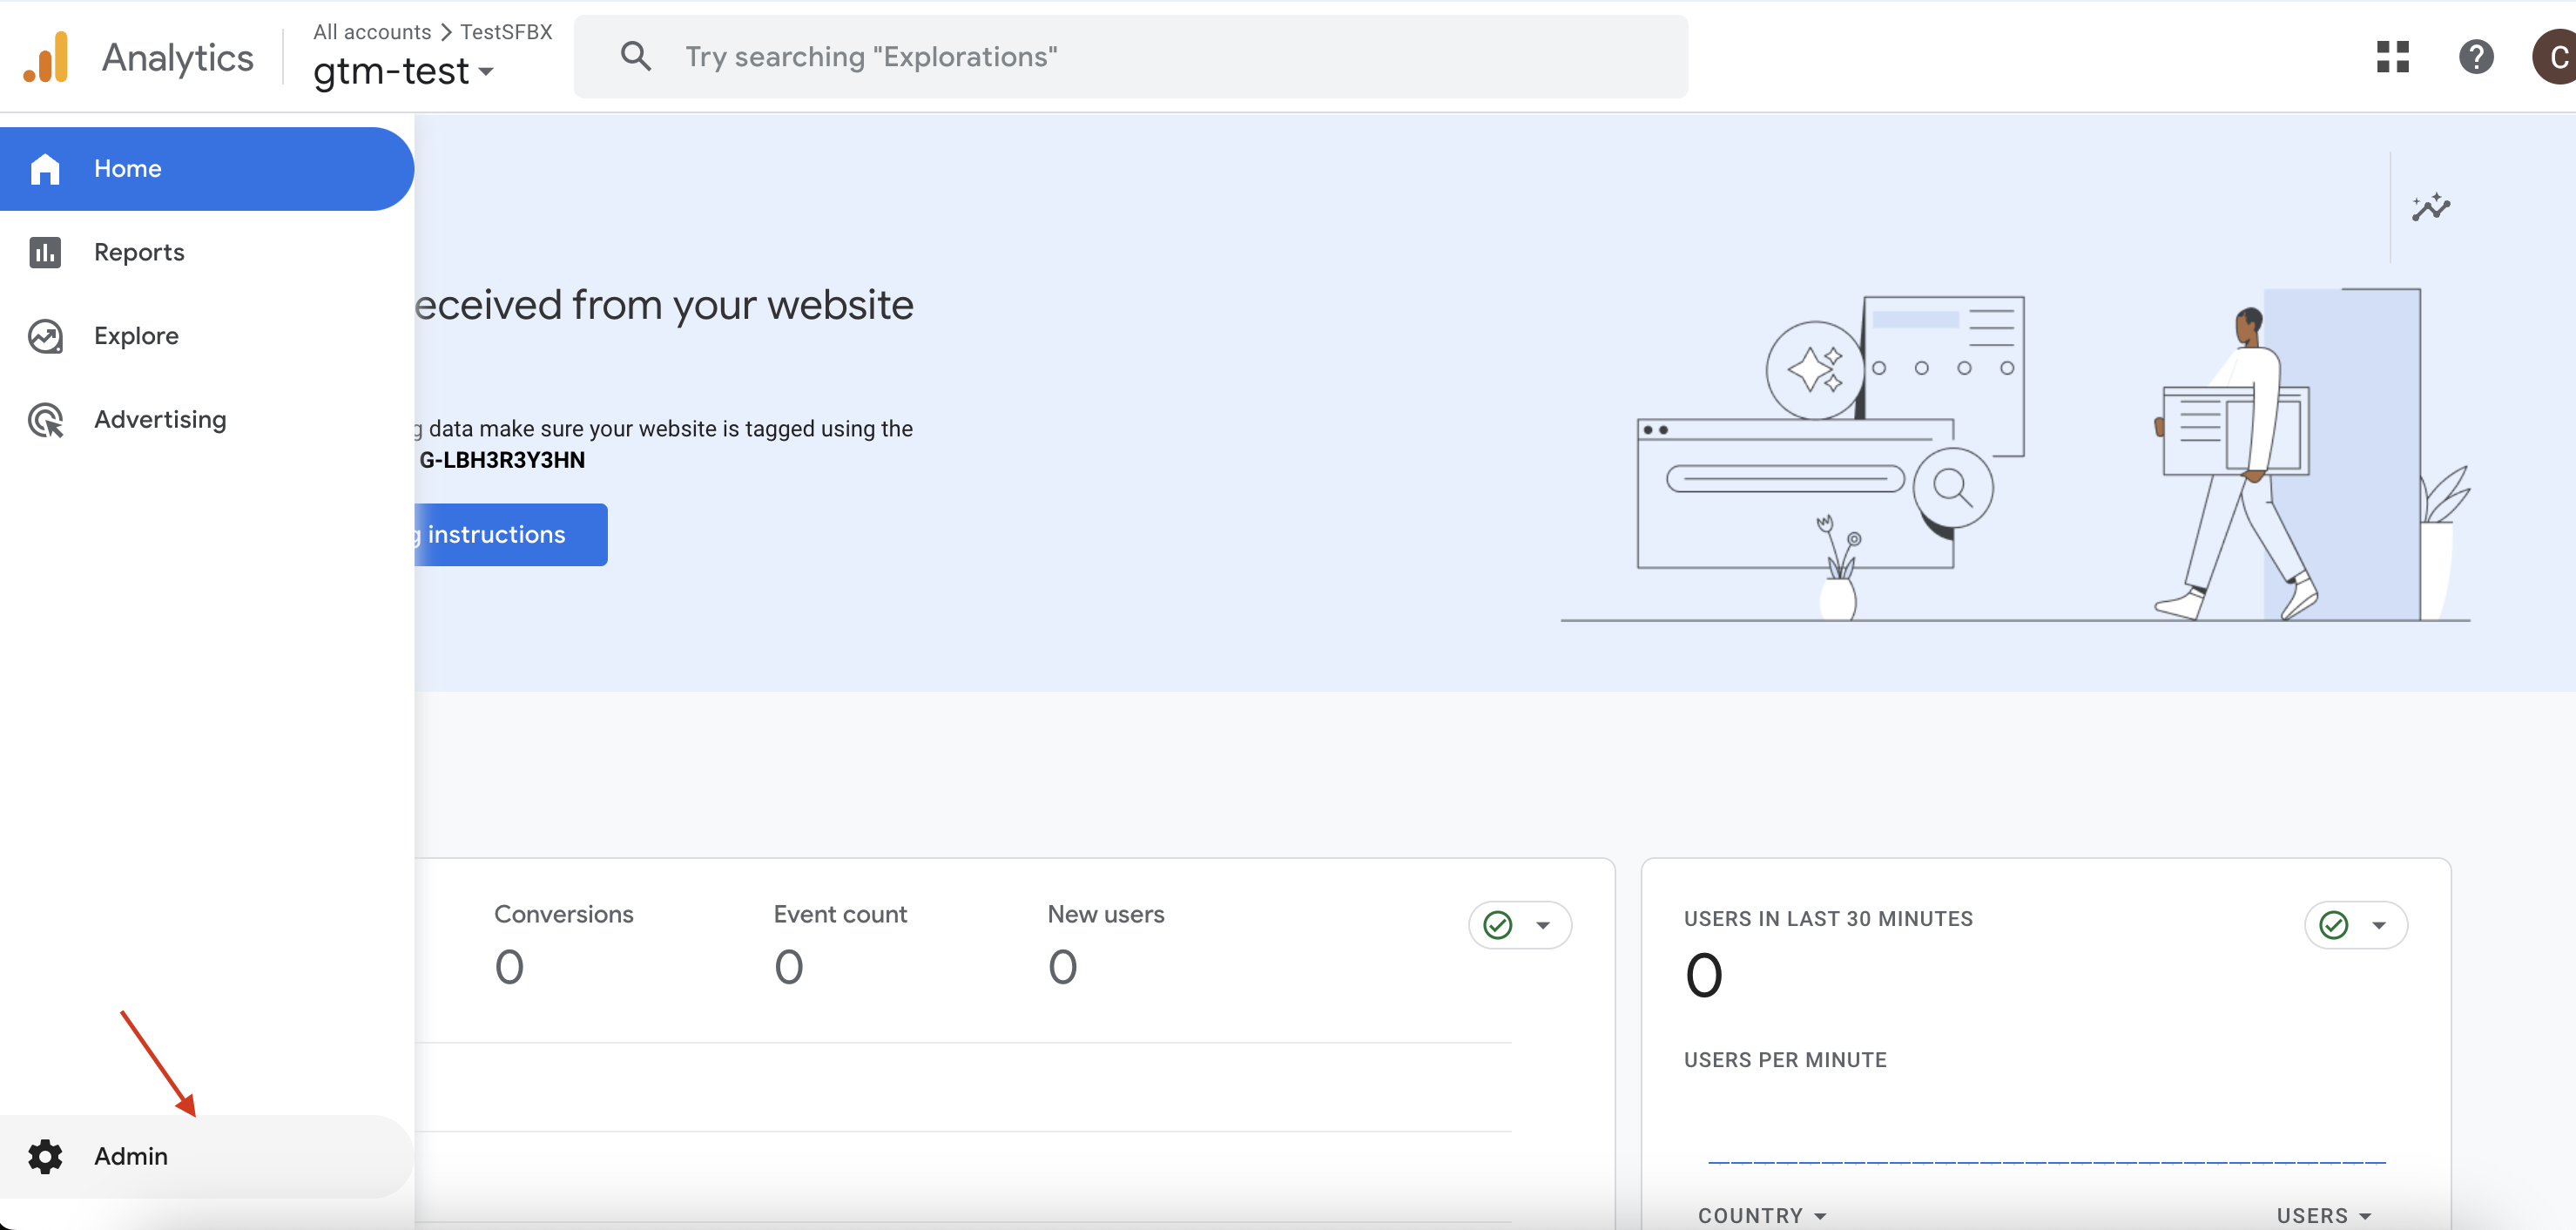Image resolution: width=2576 pixels, height=1230 pixels.
Task: Click the search magnifying glass icon
Action: [x=636, y=56]
